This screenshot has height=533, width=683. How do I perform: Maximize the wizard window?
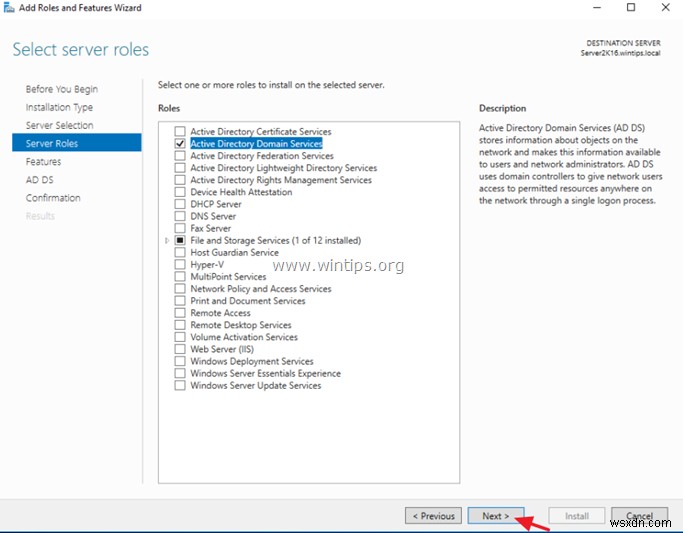pyautogui.click(x=631, y=7)
